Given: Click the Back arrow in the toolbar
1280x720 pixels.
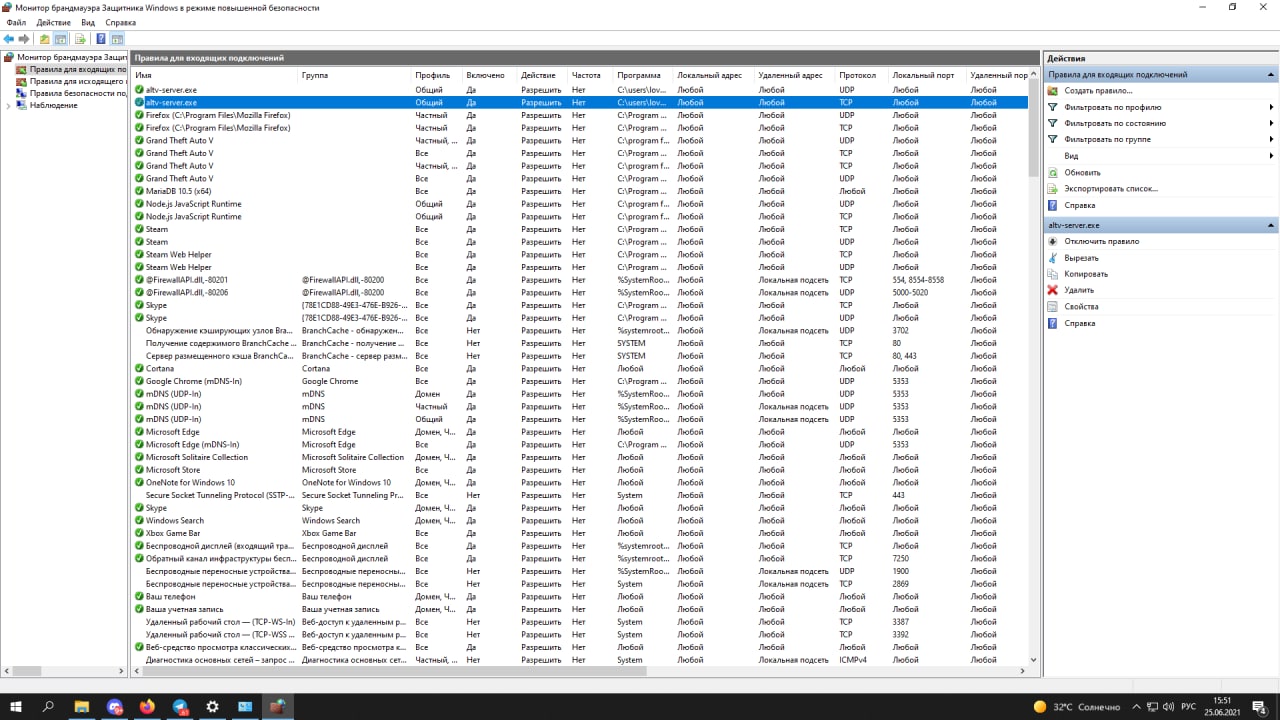Looking at the screenshot, I should click(9, 39).
